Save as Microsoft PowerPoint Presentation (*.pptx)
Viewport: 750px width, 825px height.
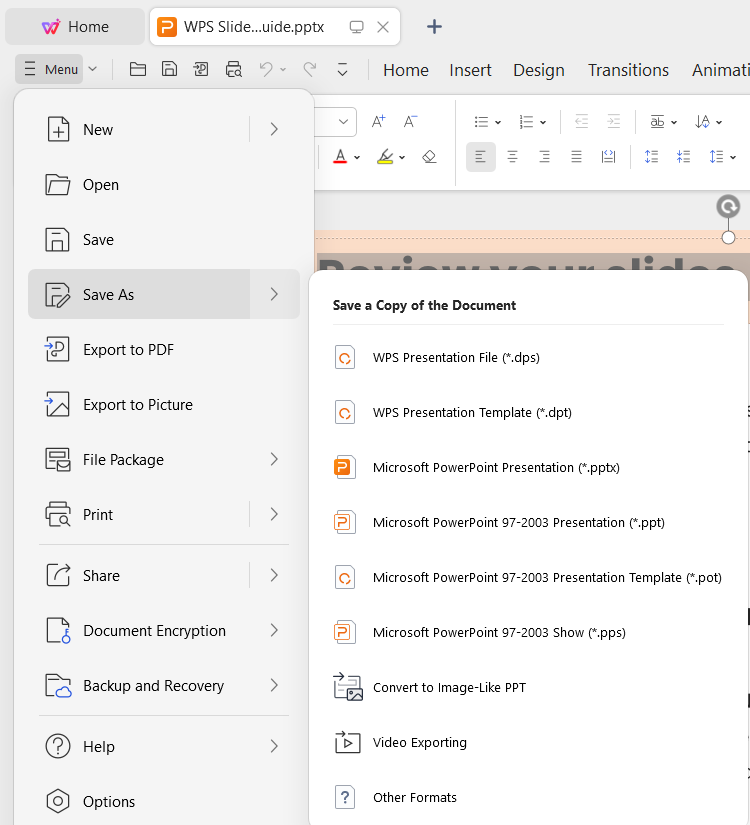[x=528, y=468]
